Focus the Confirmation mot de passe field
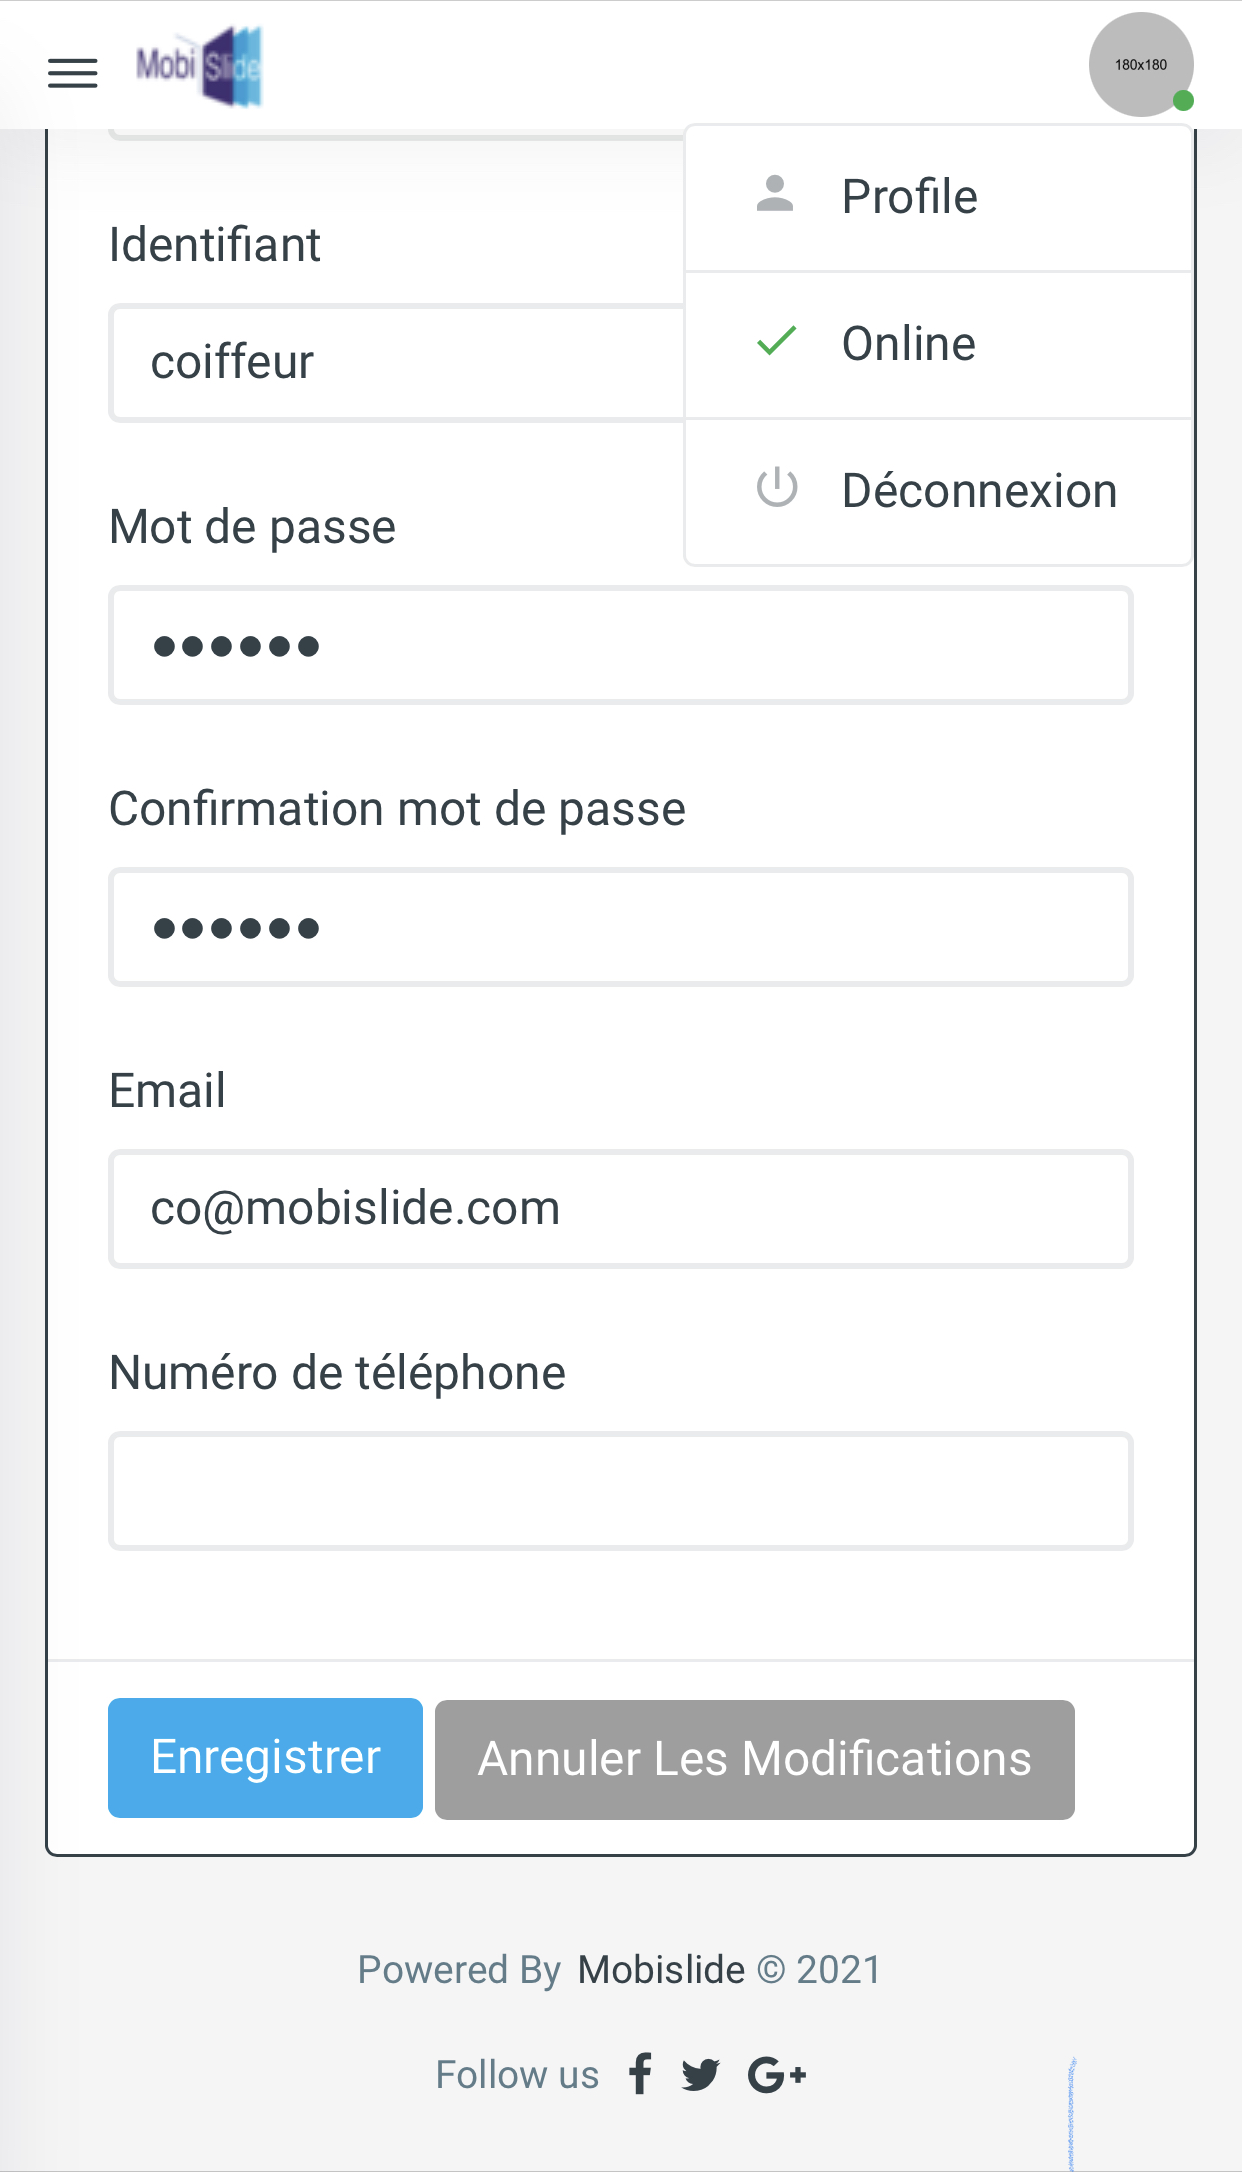The height and width of the screenshot is (2172, 1242). coord(621,927)
